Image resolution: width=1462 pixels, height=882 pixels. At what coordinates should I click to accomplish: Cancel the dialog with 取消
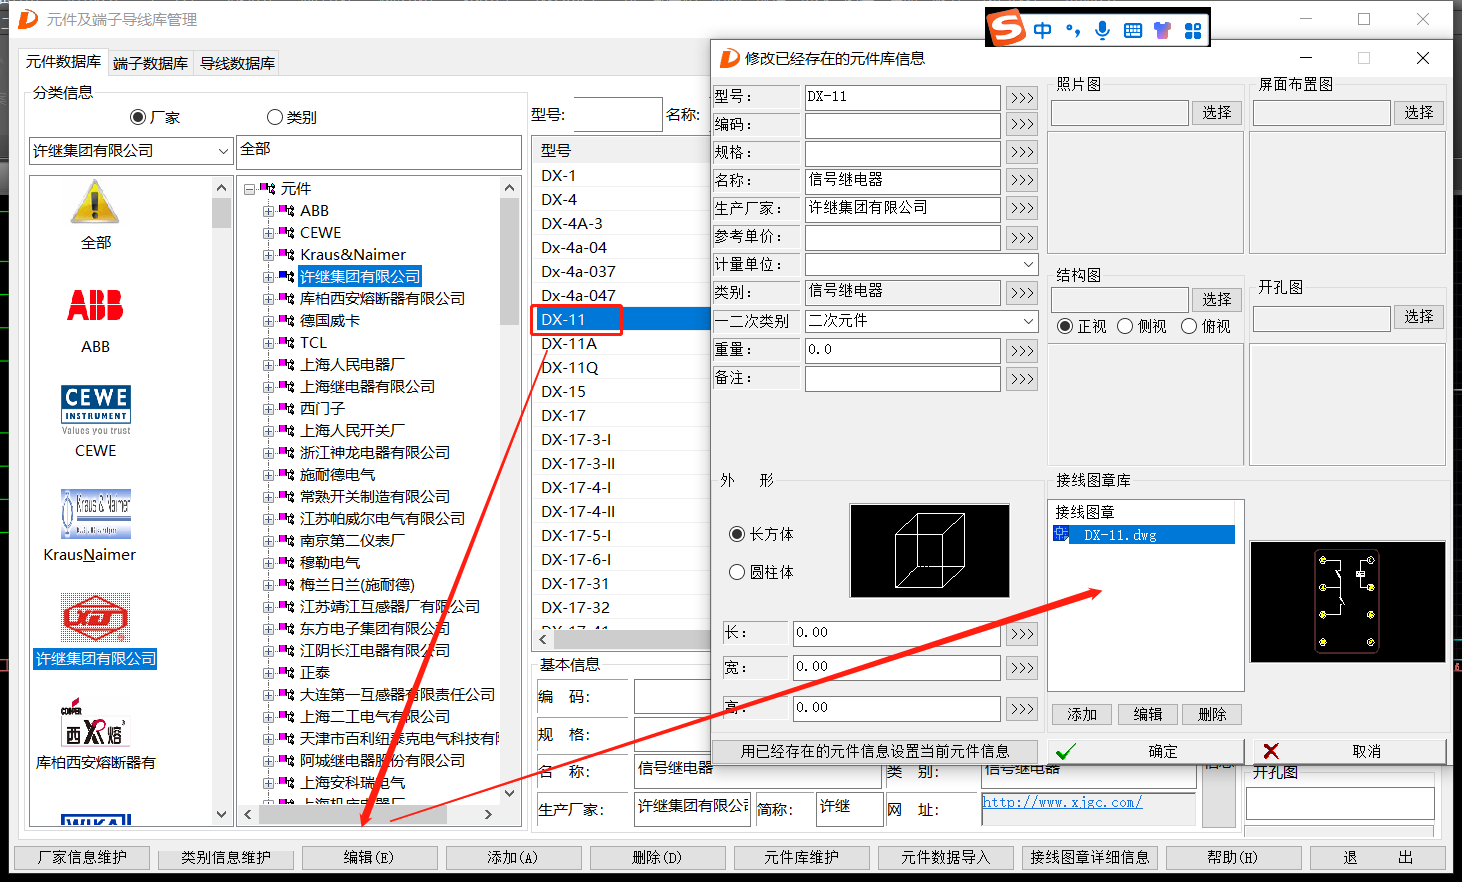1348,751
